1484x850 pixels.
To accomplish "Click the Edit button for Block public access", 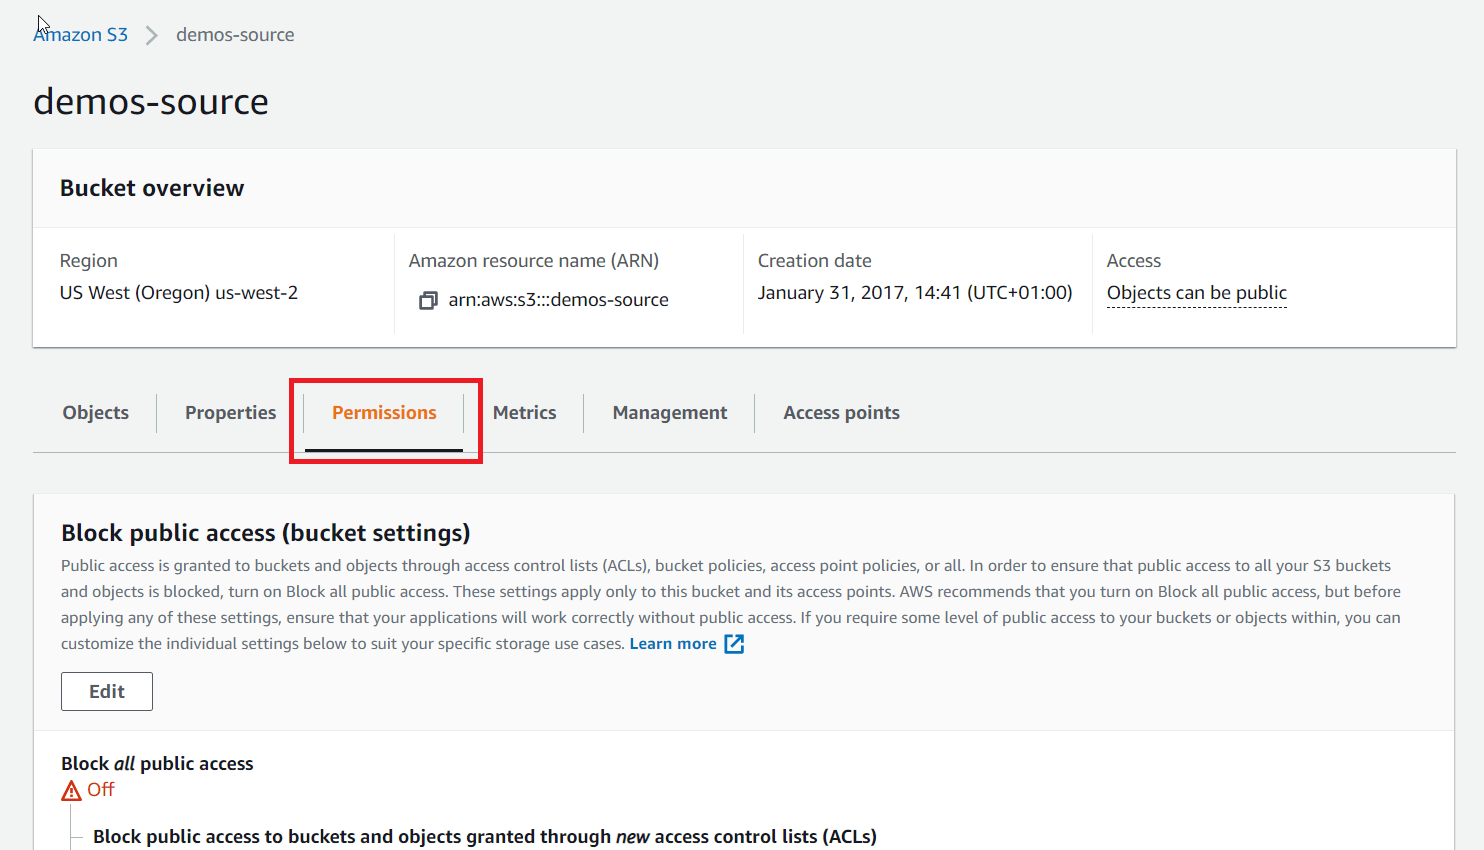I will pyautogui.click(x=107, y=691).
